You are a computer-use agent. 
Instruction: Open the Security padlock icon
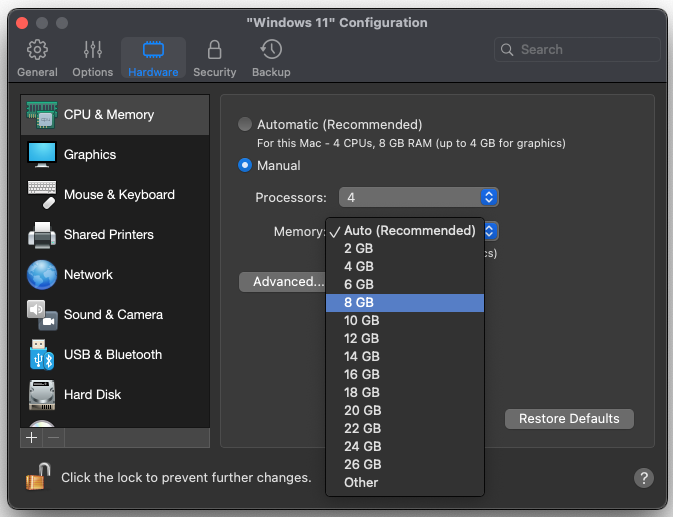click(x=215, y=50)
